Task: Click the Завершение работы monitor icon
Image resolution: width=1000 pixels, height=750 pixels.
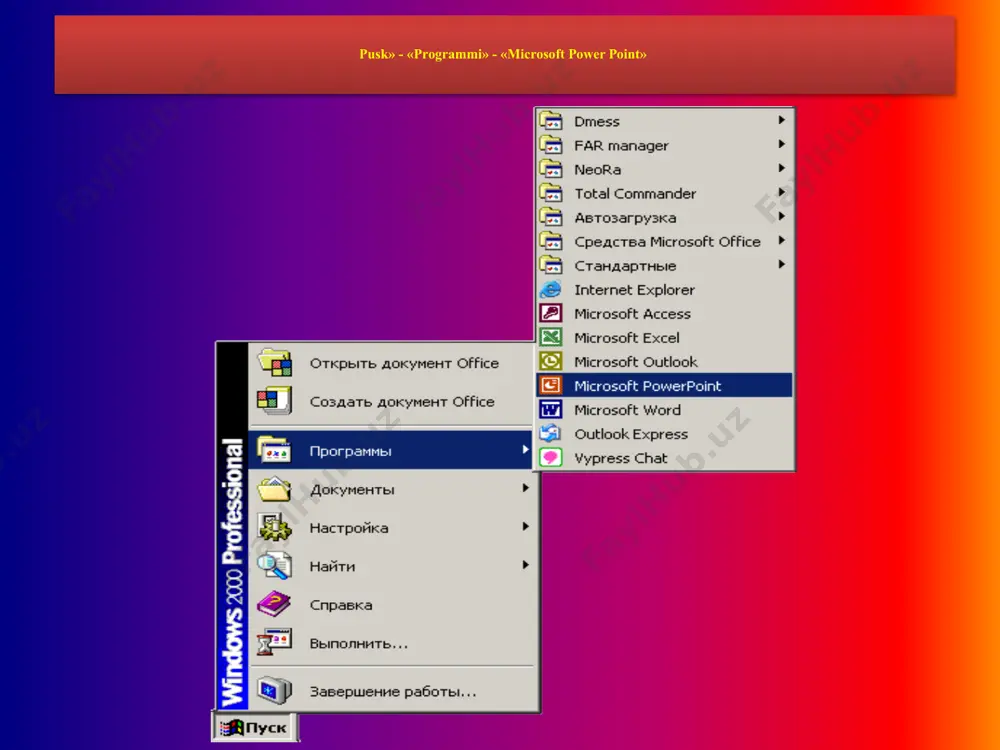Action: click(x=275, y=691)
